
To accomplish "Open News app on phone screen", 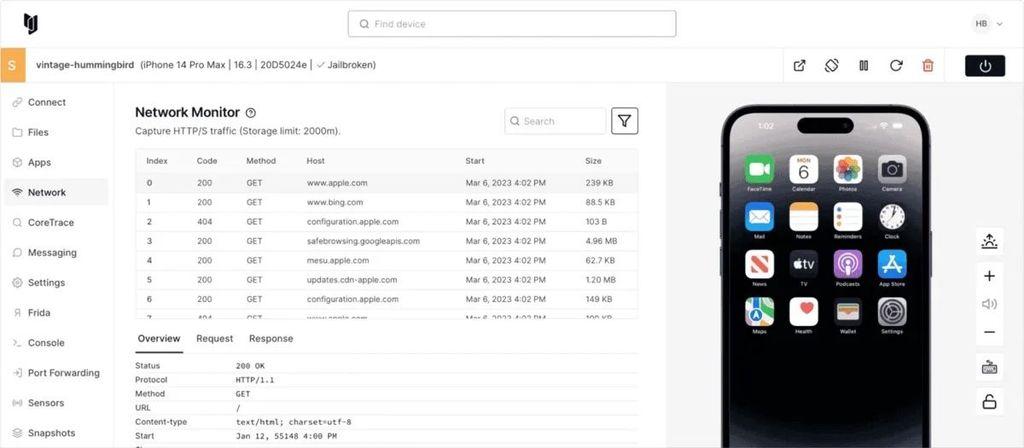I will [760, 264].
